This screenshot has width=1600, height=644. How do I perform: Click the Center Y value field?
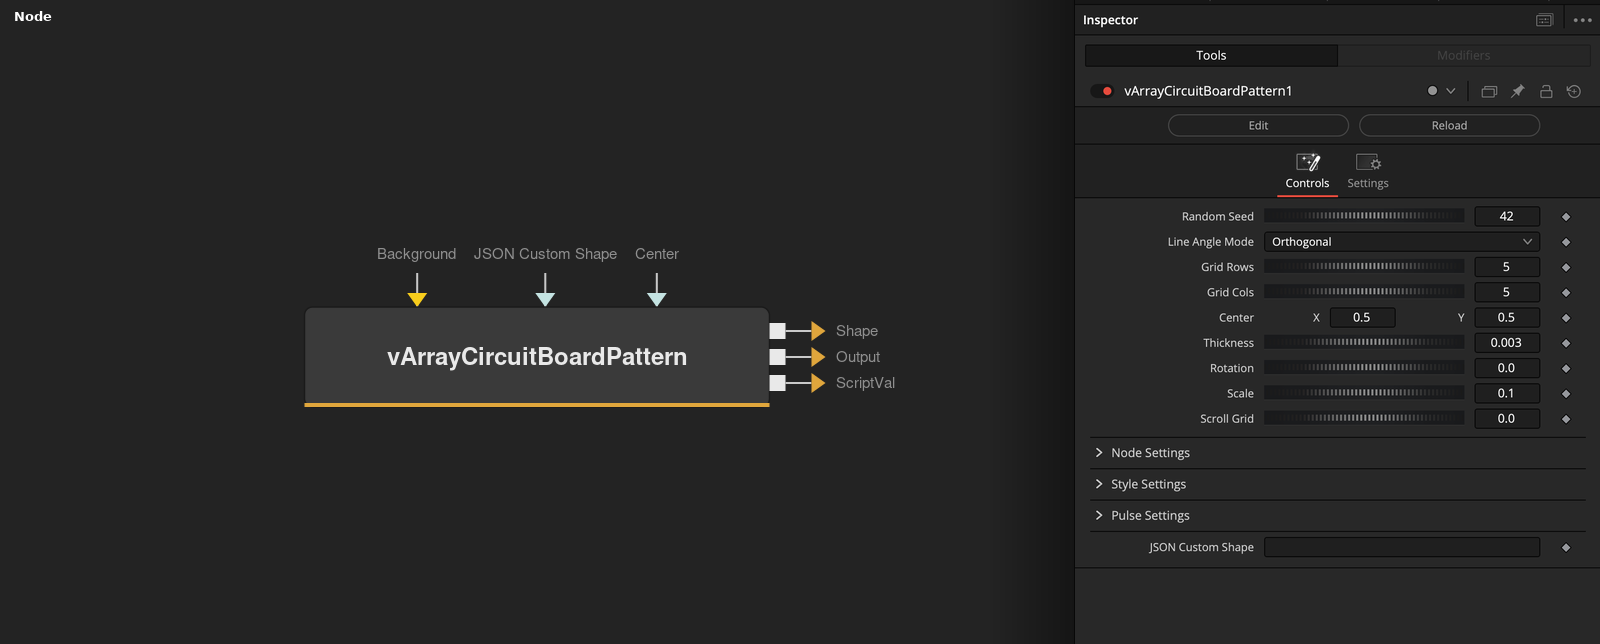[1507, 317]
